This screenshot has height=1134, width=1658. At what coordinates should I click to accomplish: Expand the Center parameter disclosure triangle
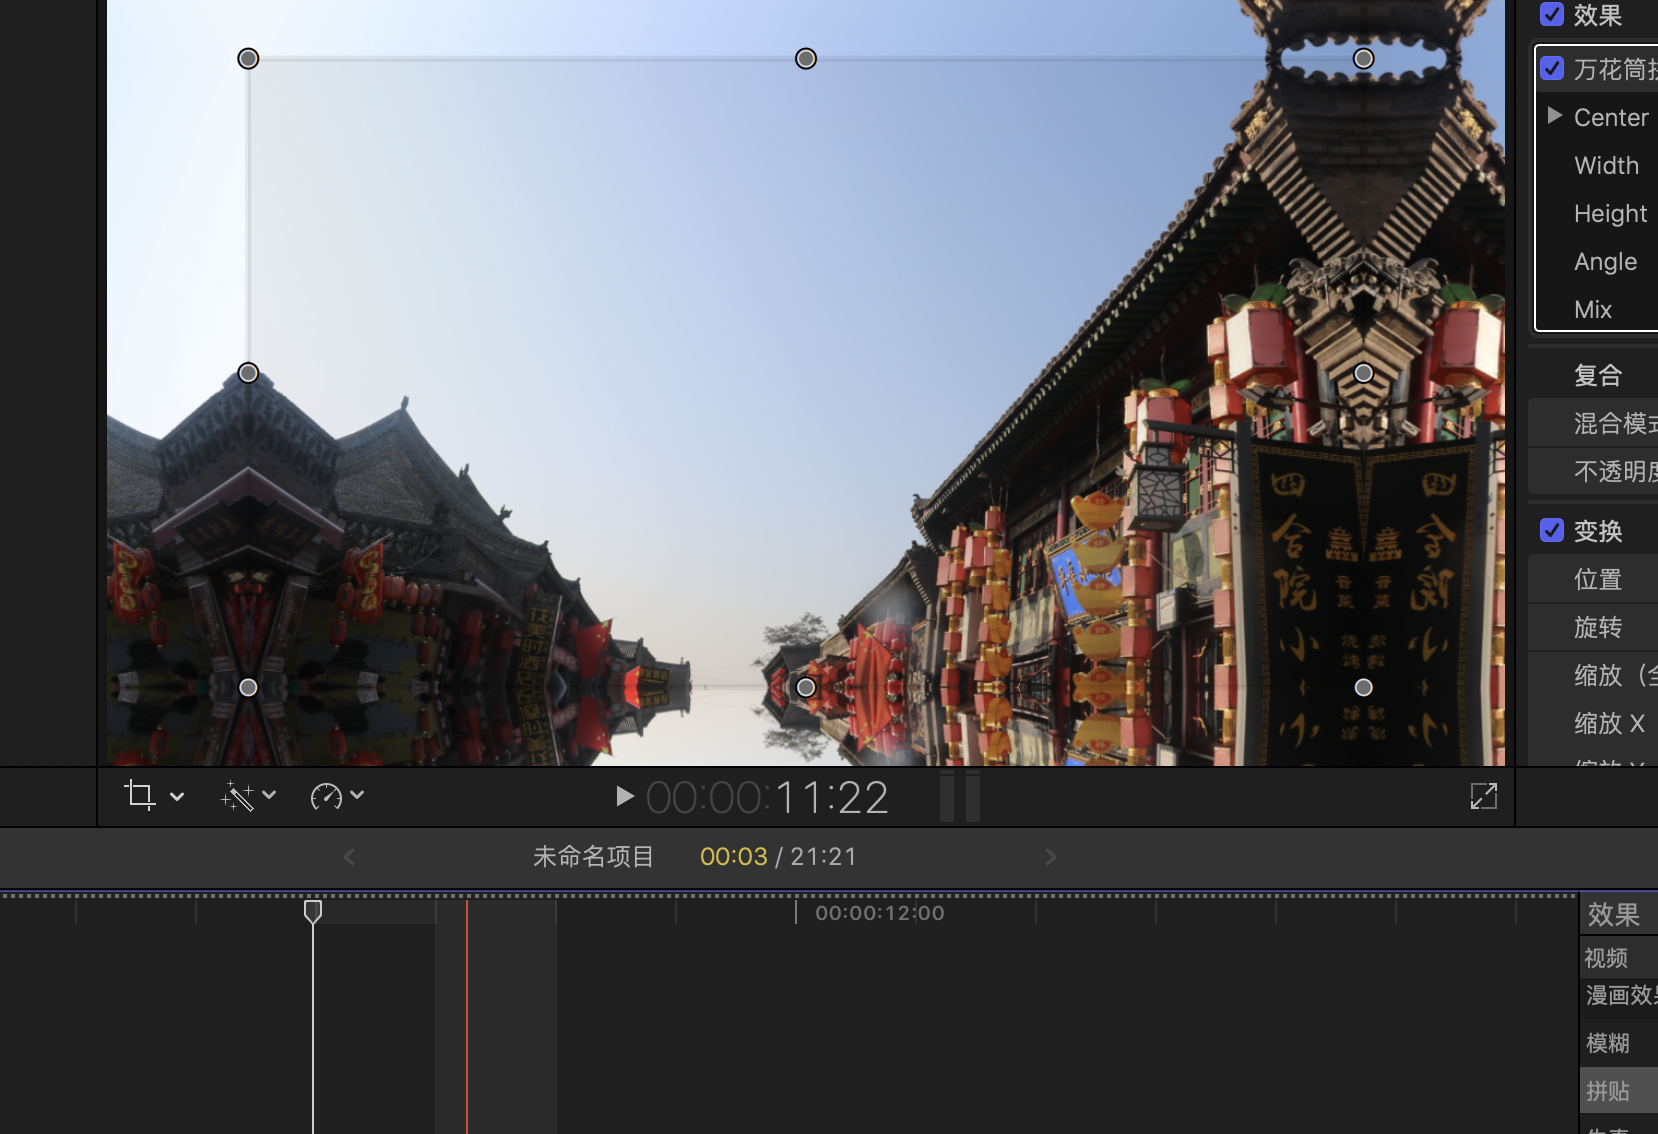tap(1555, 116)
